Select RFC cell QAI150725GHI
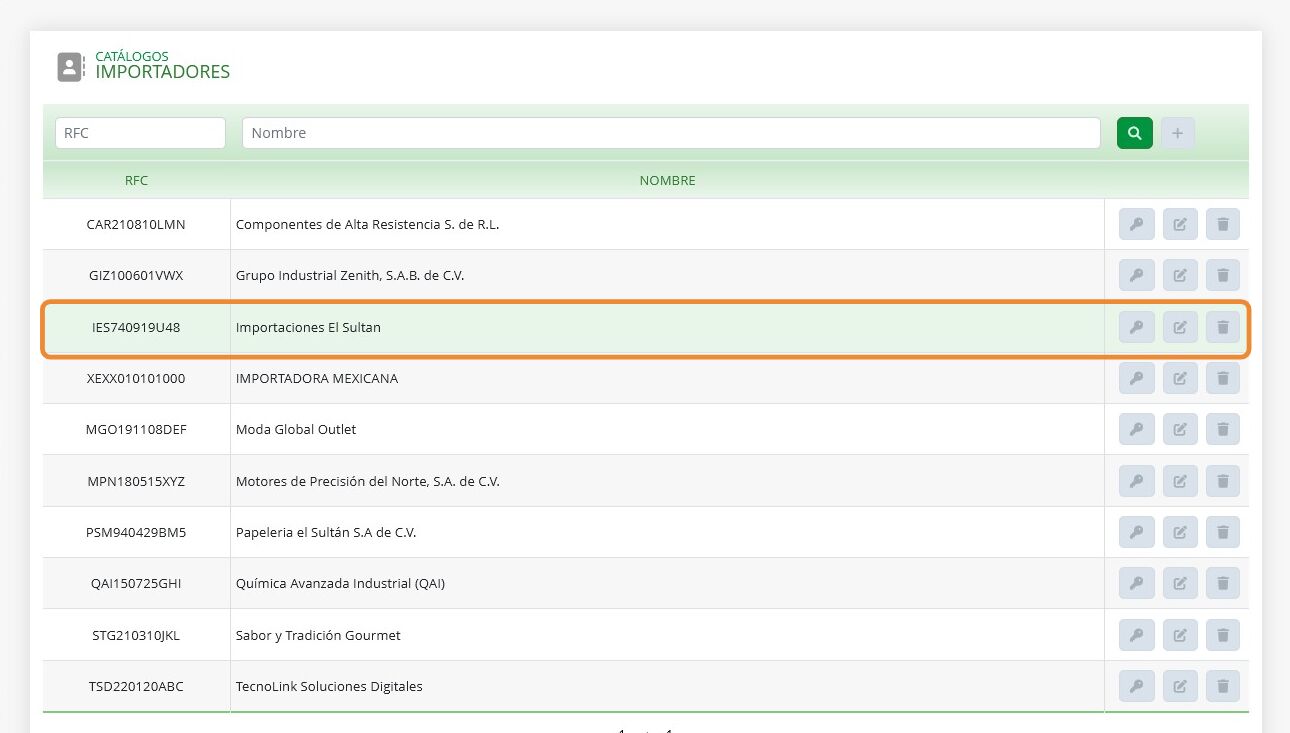 click(x=136, y=583)
